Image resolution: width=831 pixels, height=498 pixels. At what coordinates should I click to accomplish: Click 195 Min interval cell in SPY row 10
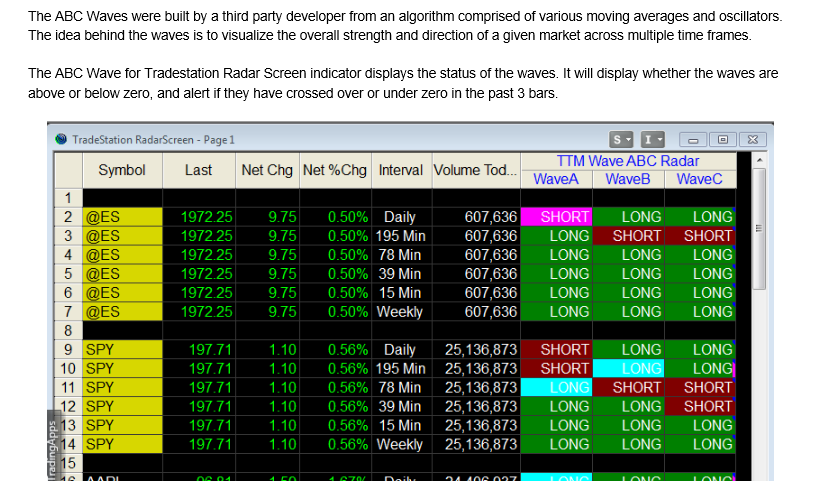click(x=402, y=369)
